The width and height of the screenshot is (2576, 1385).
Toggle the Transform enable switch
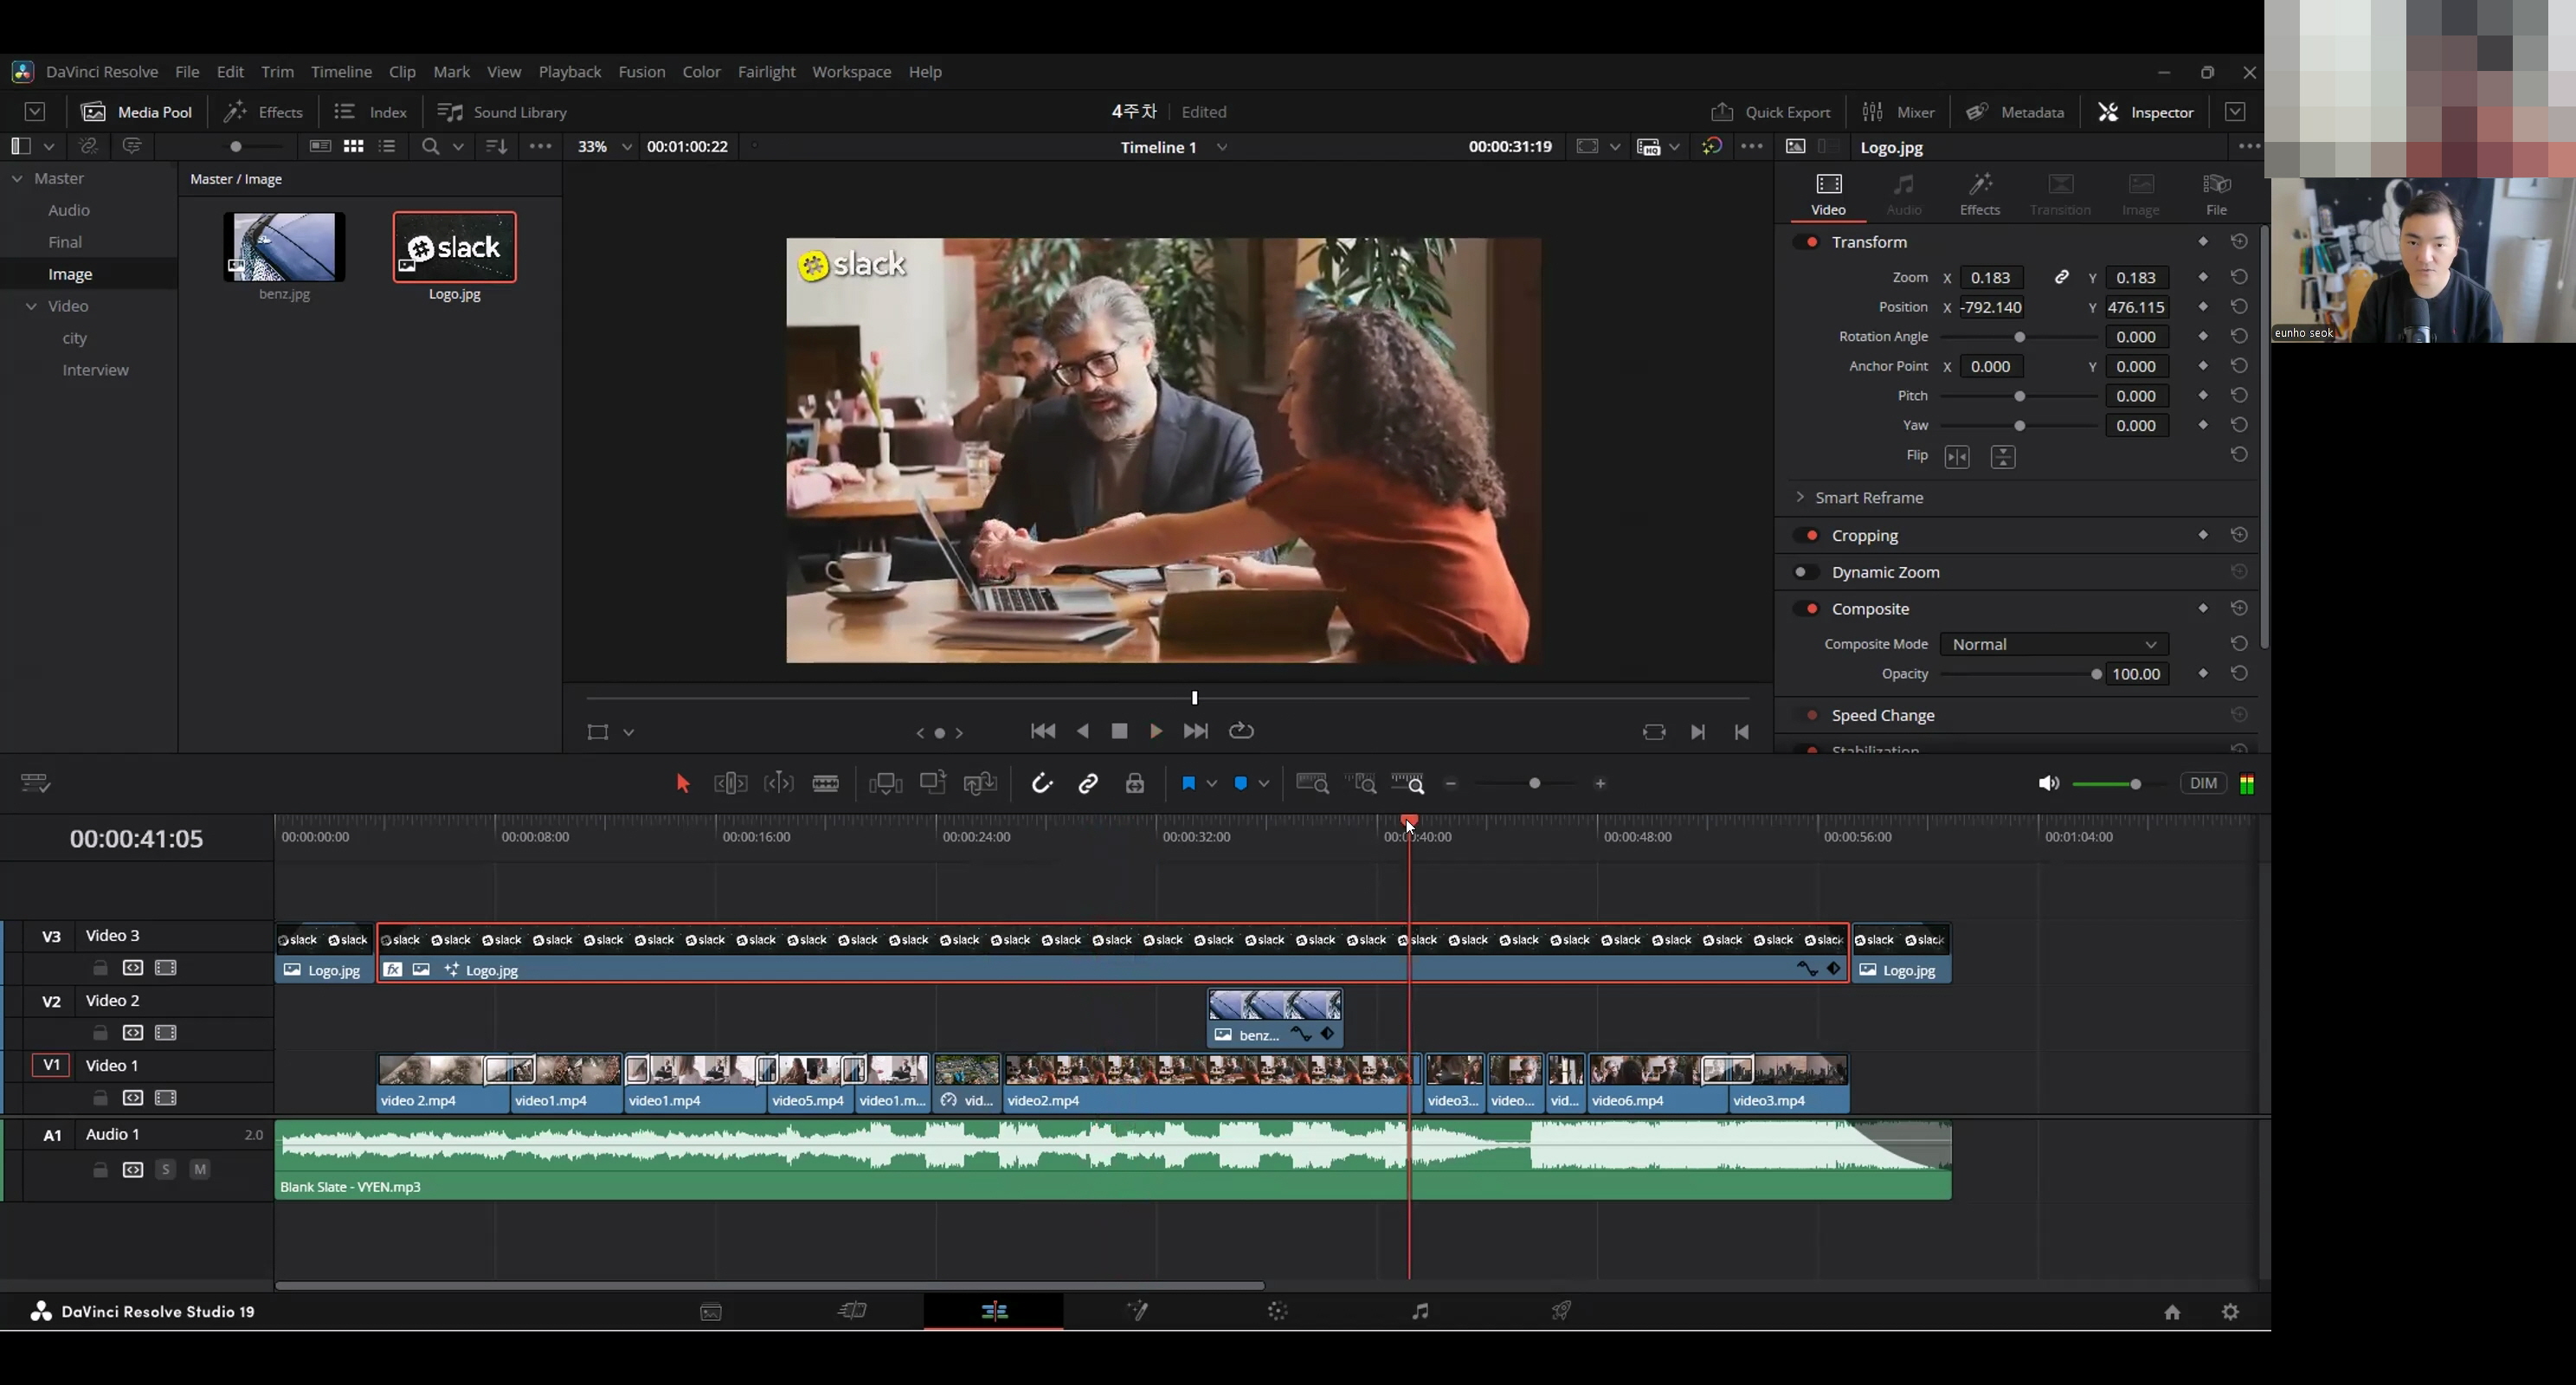click(1807, 242)
